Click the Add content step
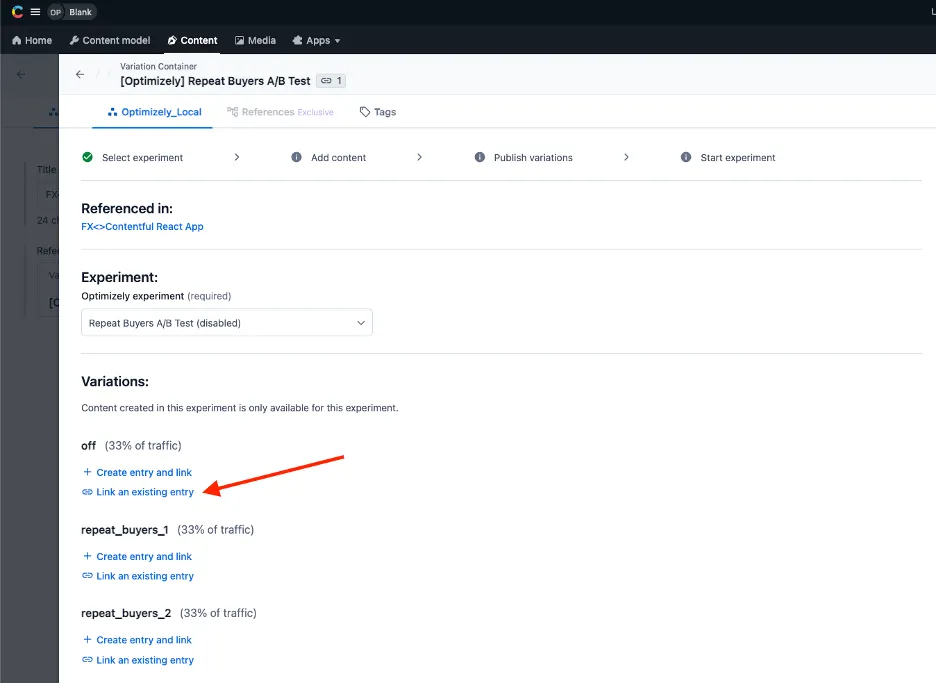936x684 pixels. click(x=338, y=158)
